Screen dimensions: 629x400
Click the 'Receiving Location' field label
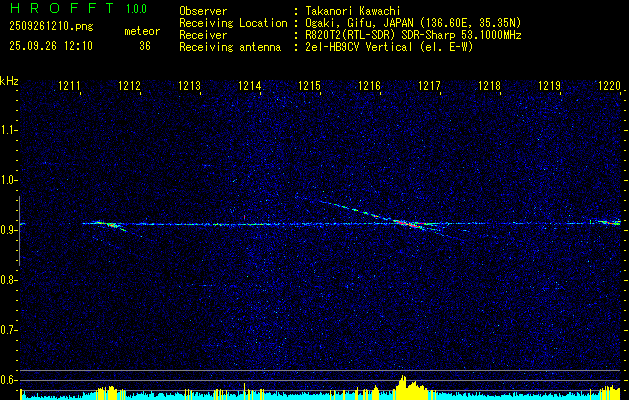click(x=233, y=23)
